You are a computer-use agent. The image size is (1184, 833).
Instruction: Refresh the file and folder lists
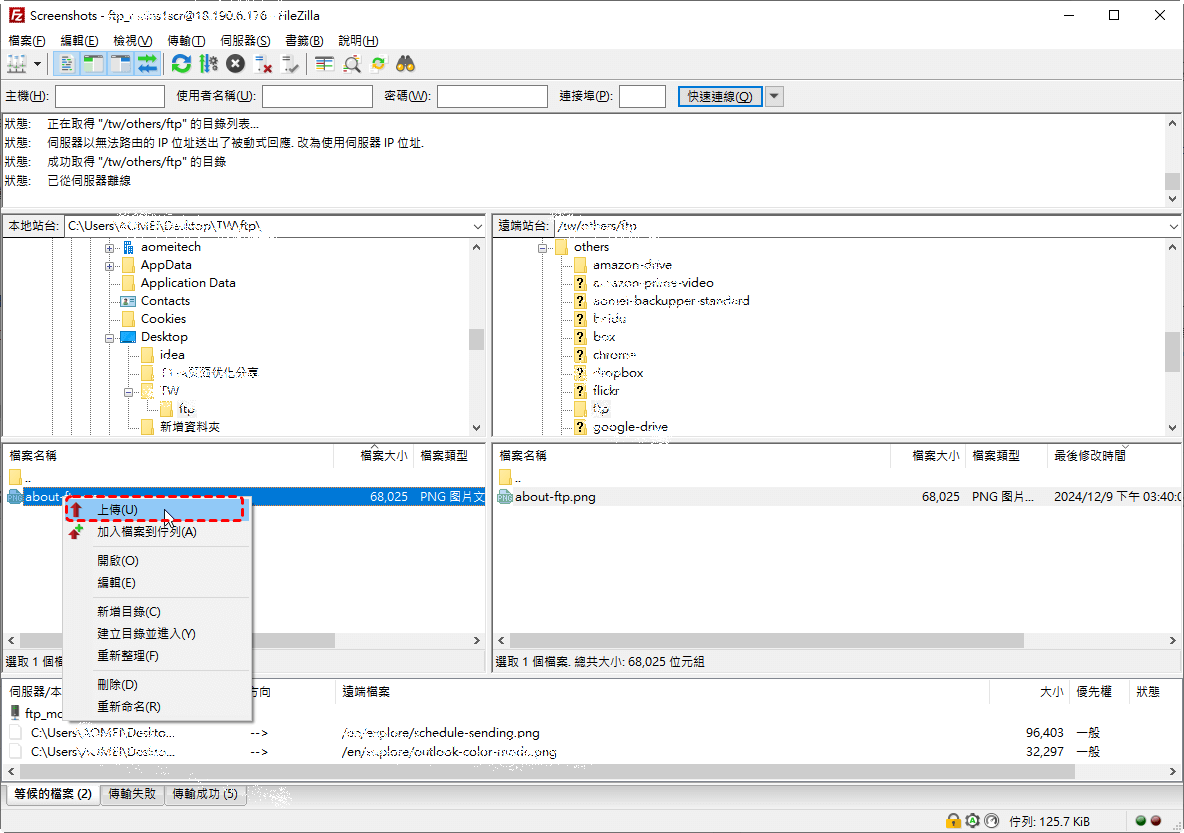tap(181, 64)
